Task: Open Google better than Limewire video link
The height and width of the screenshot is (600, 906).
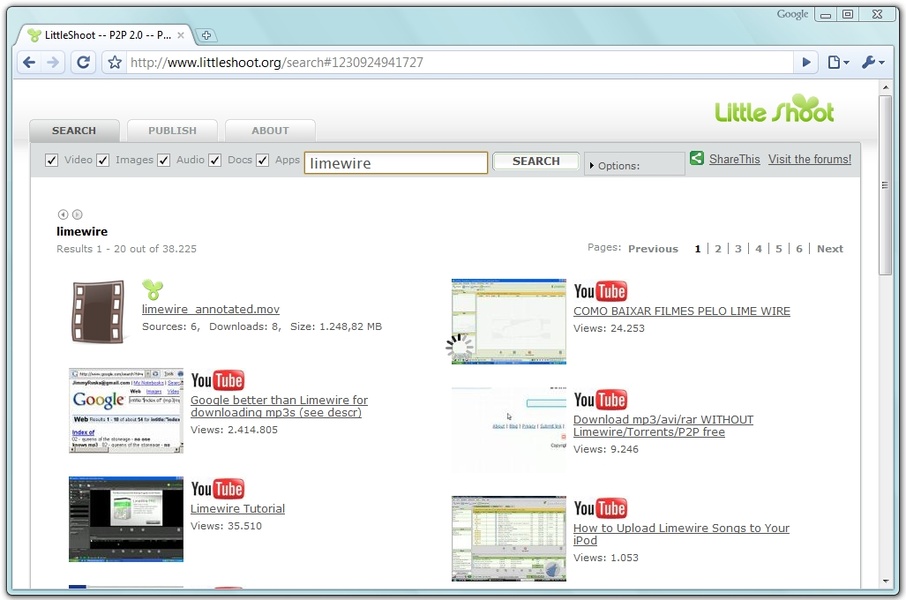Action: coord(279,406)
